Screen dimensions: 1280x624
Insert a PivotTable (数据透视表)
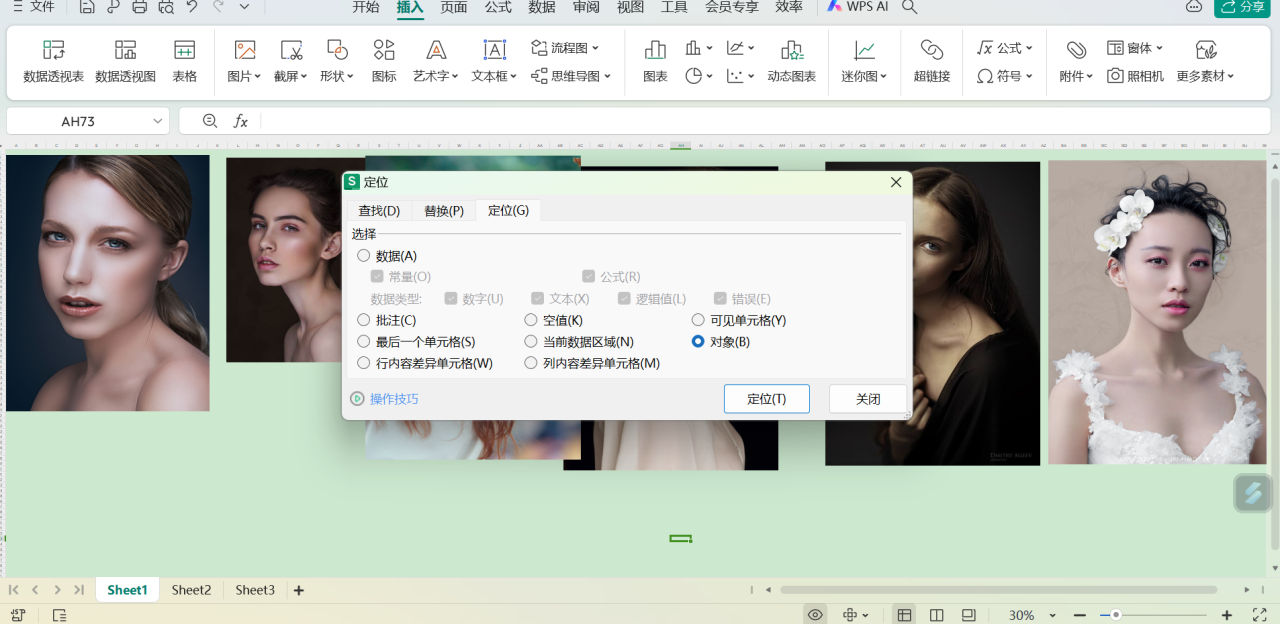[54, 61]
